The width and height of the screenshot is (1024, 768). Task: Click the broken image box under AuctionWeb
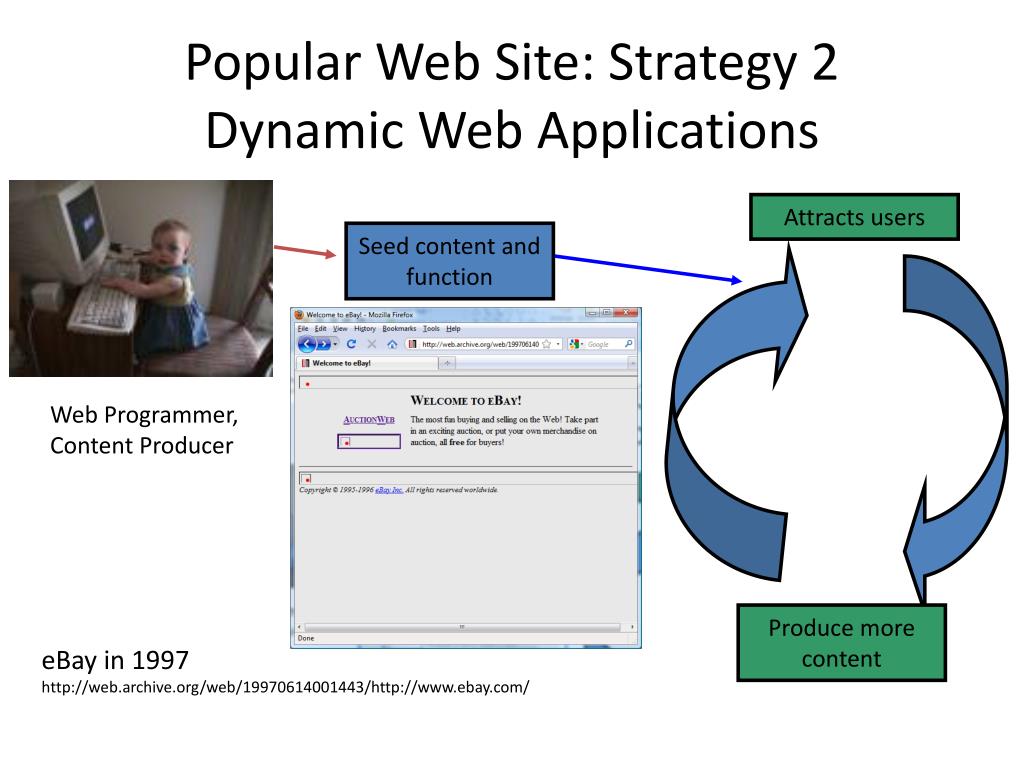369,441
